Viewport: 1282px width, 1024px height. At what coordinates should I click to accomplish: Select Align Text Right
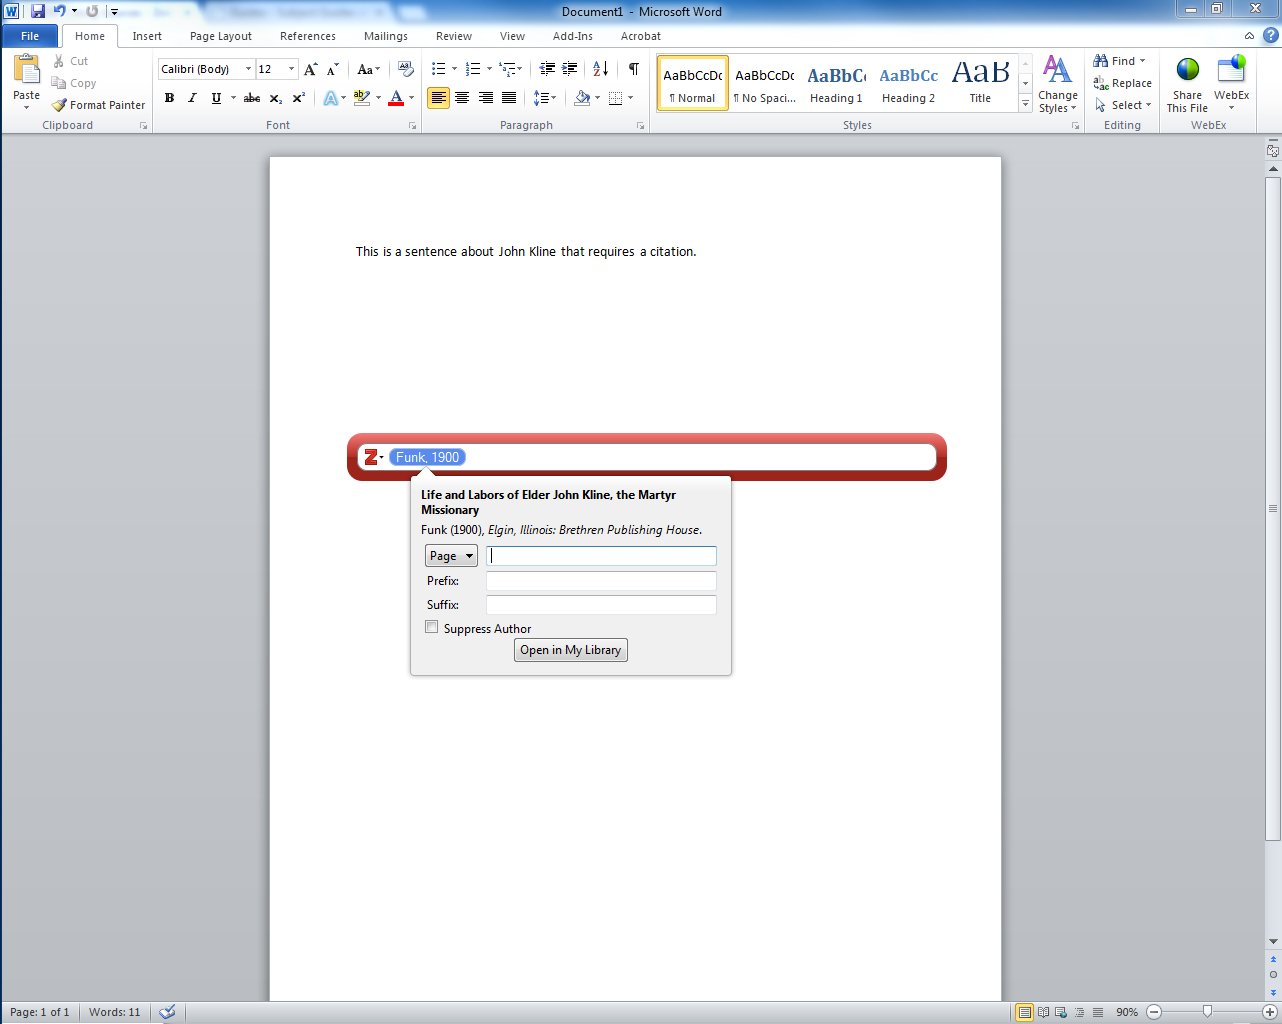485,98
